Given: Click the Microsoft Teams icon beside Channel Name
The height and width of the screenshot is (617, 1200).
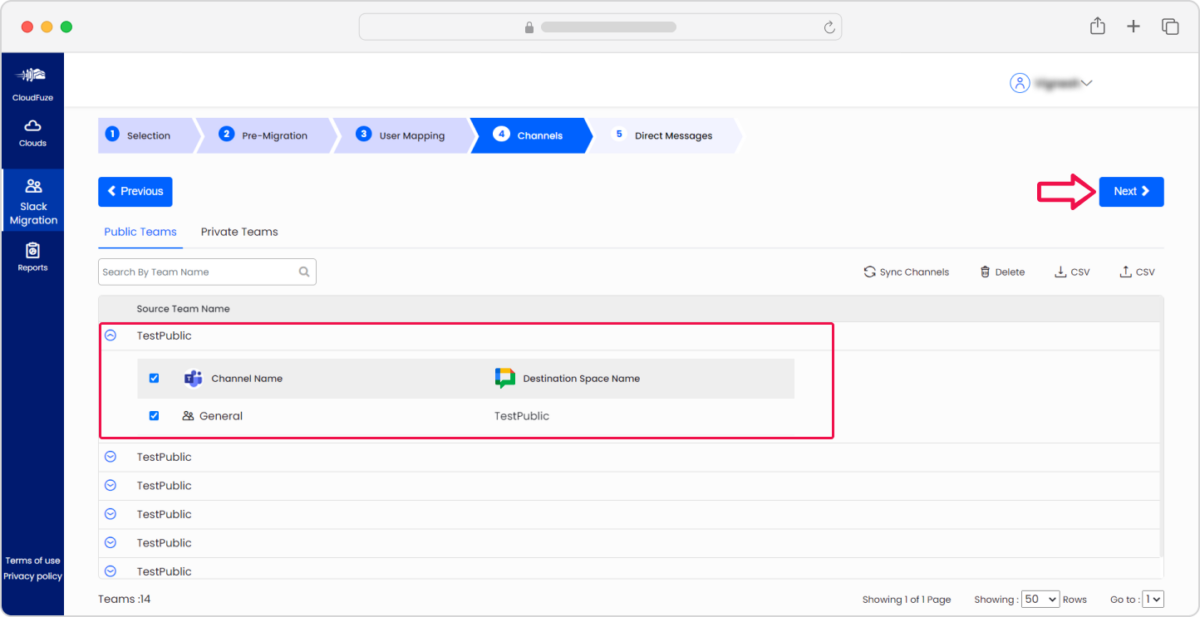Looking at the screenshot, I should [x=192, y=378].
